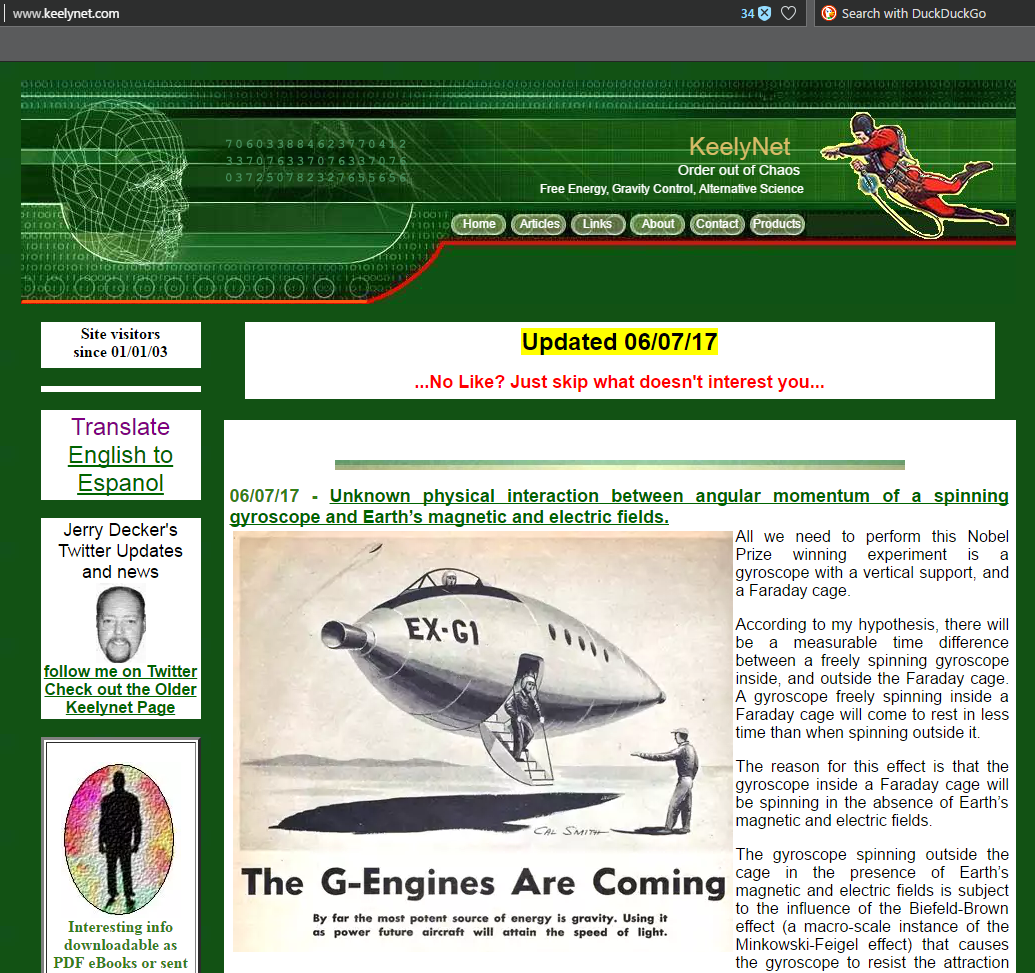
Task: Open the Home navigation button
Action: tap(479, 224)
